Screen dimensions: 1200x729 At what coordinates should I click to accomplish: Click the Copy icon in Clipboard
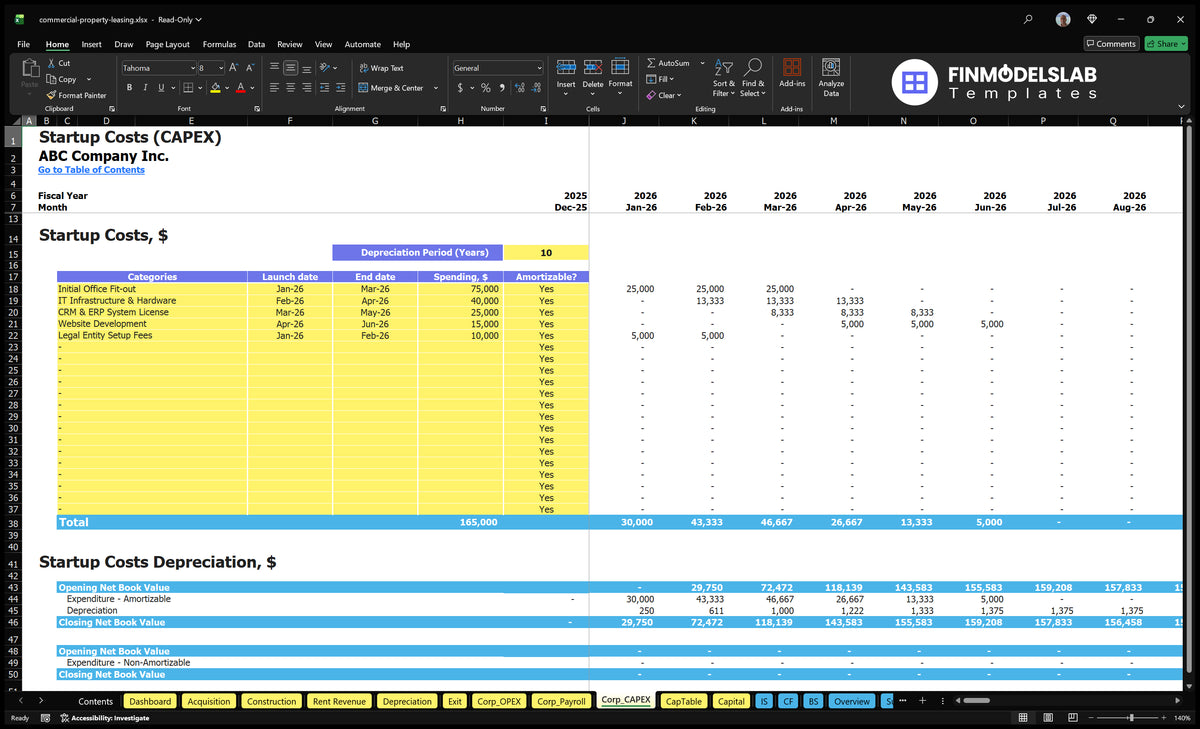click(51, 79)
